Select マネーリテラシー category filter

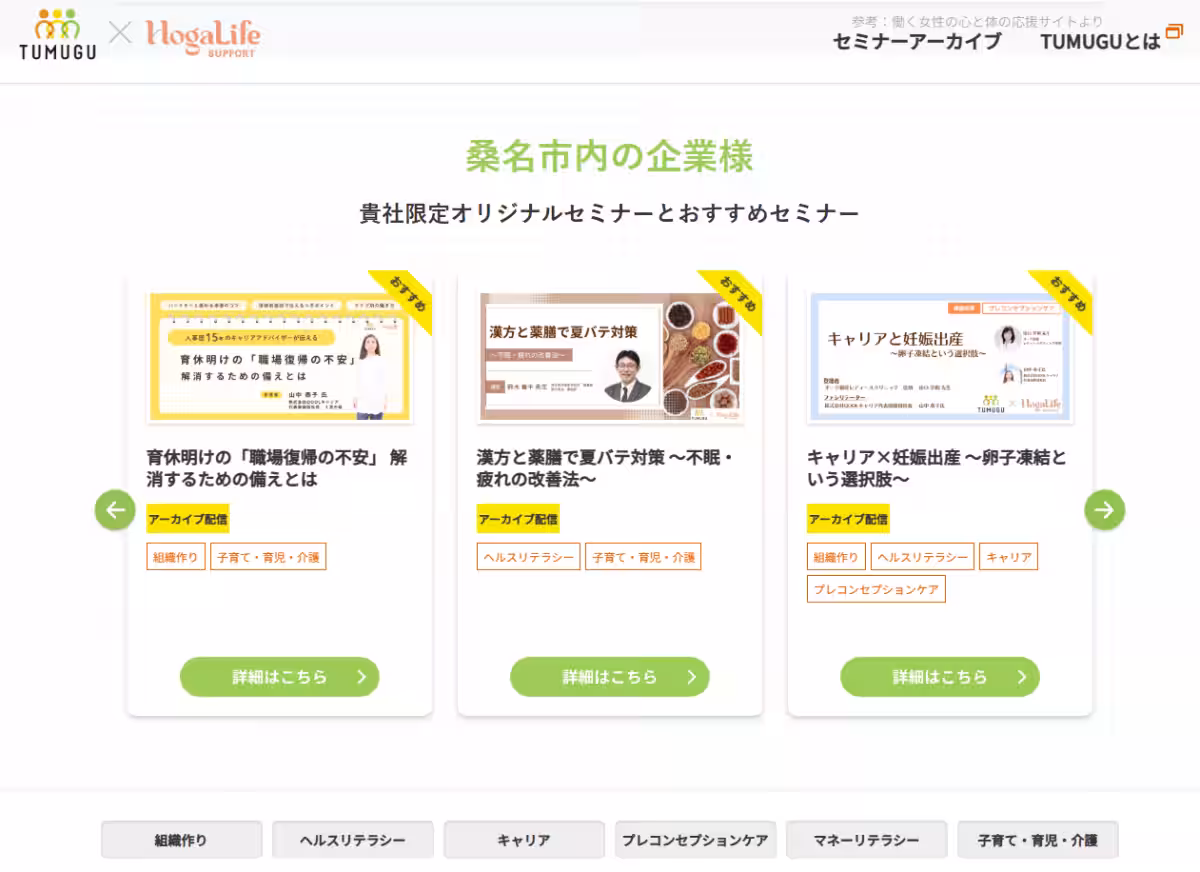[867, 840]
